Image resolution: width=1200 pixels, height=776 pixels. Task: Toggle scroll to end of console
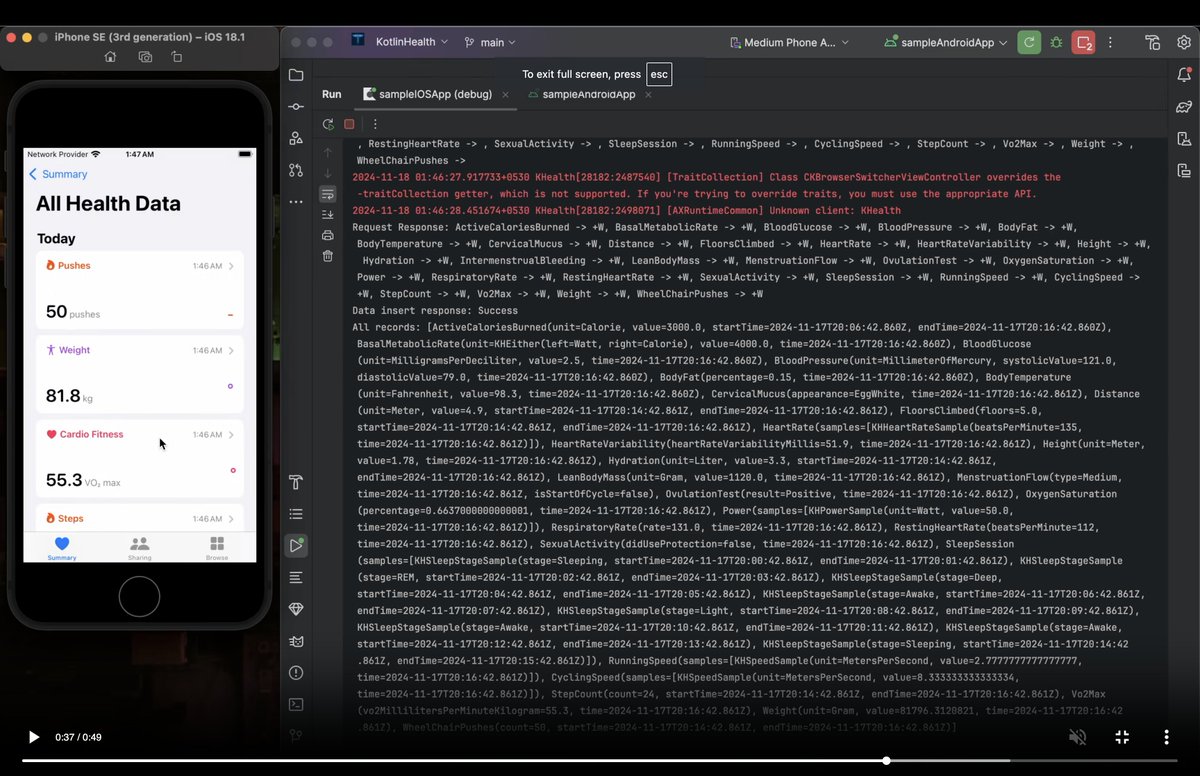[x=328, y=214]
